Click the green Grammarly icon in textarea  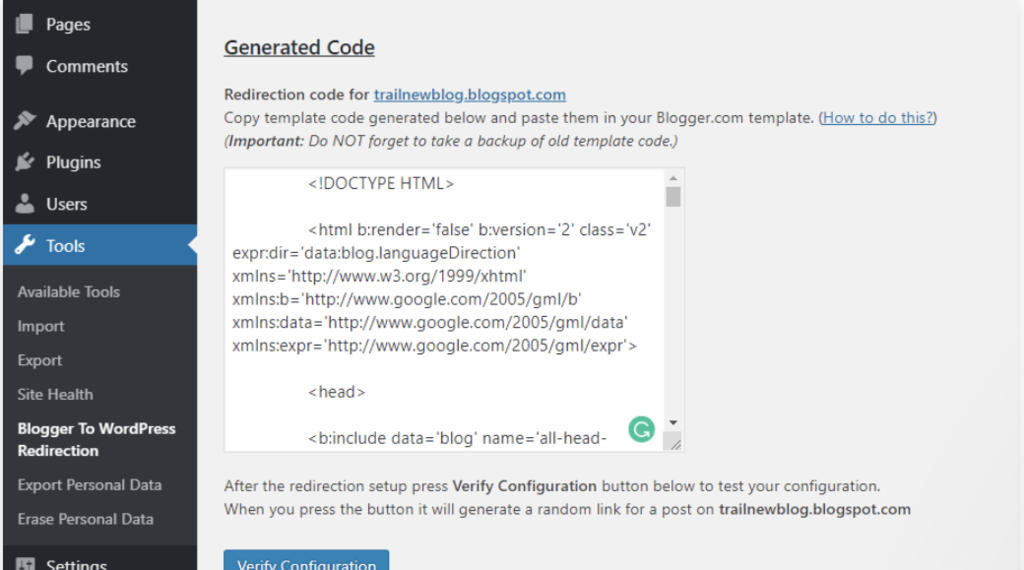click(641, 429)
